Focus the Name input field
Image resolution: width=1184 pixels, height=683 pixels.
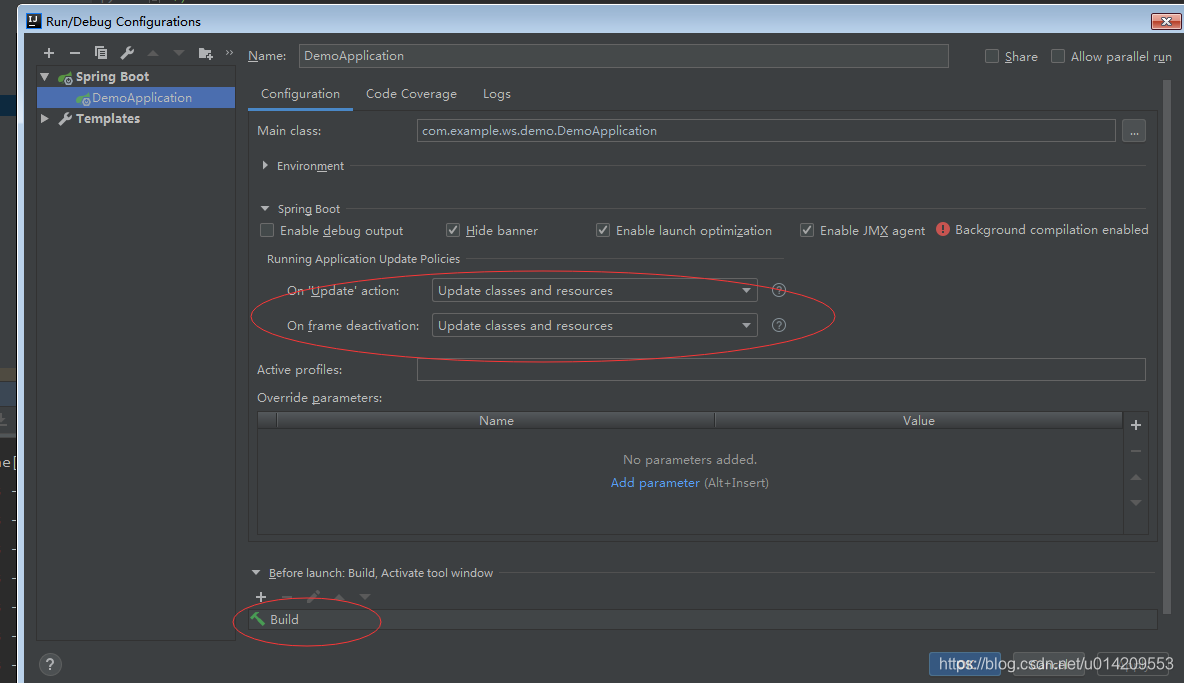pos(624,56)
